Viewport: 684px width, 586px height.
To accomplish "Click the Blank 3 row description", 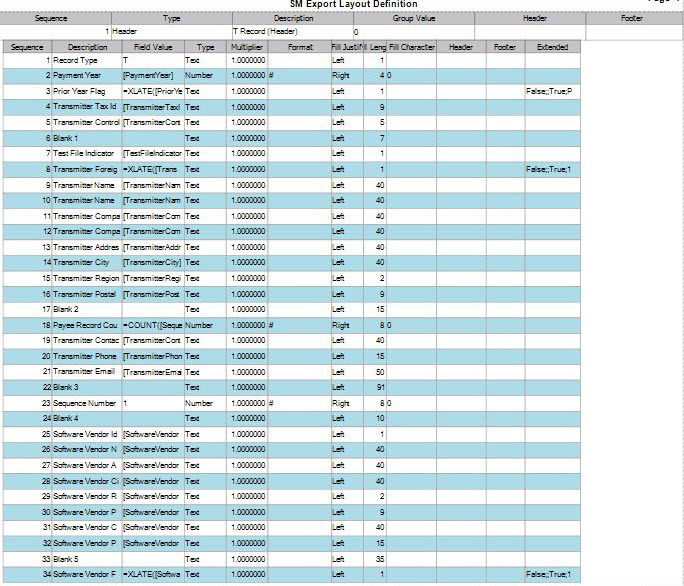I will 68,387.
